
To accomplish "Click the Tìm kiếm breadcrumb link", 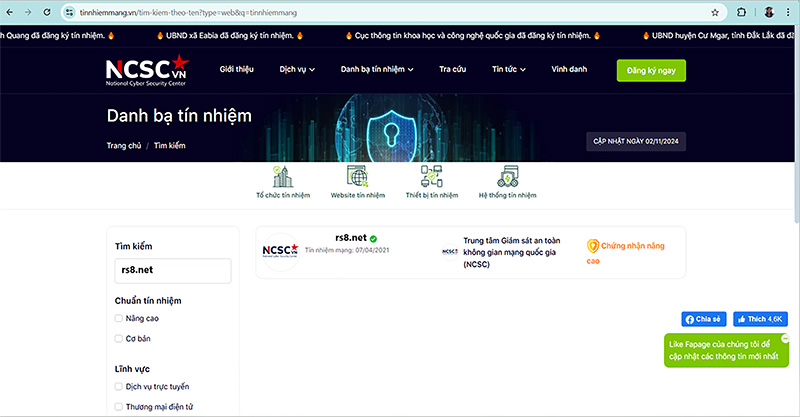I will 169,145.
